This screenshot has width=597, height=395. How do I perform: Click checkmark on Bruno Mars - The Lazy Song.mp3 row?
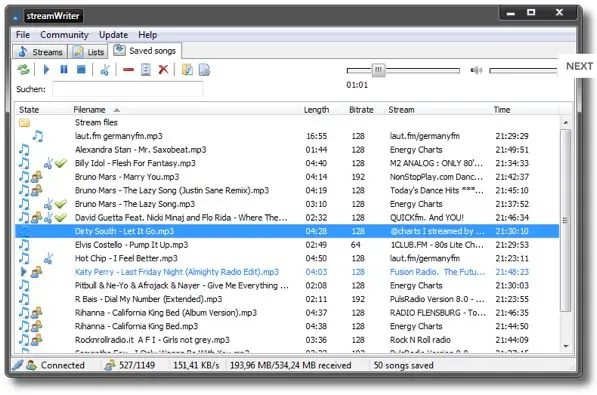(61, 204)
